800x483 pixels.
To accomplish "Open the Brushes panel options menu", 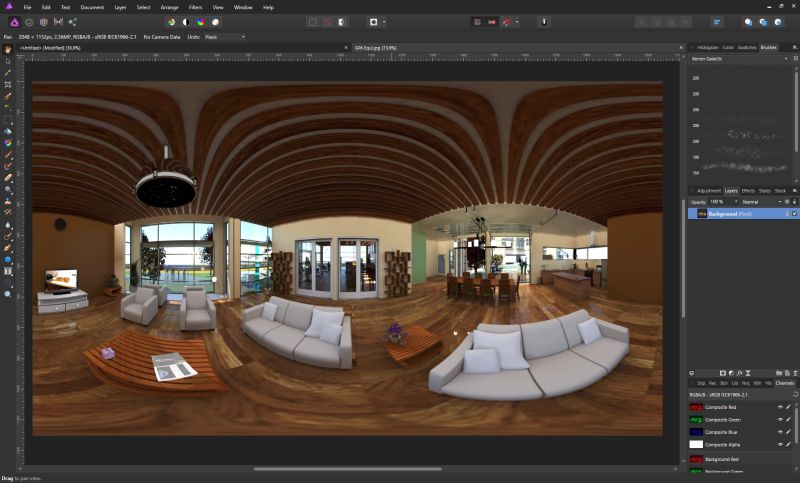I will coord(794,47).
